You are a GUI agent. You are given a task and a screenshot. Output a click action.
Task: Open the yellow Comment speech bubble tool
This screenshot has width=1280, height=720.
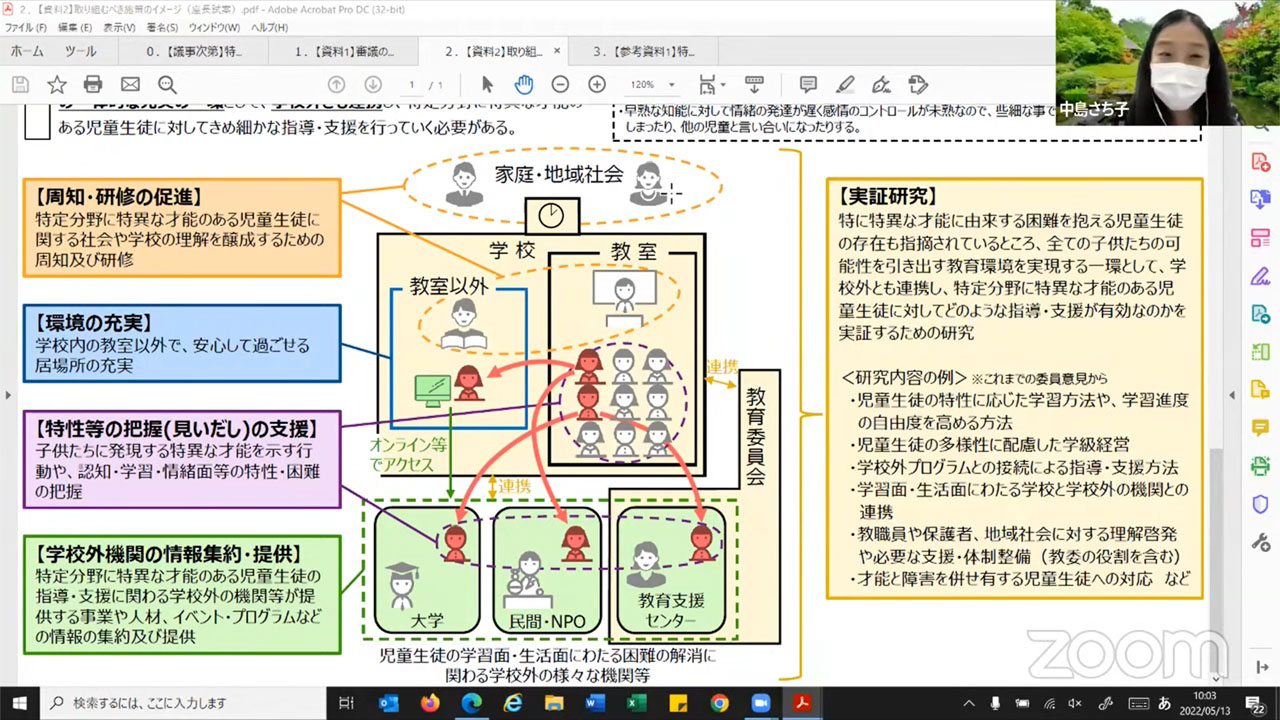[x=1260, y=428]
